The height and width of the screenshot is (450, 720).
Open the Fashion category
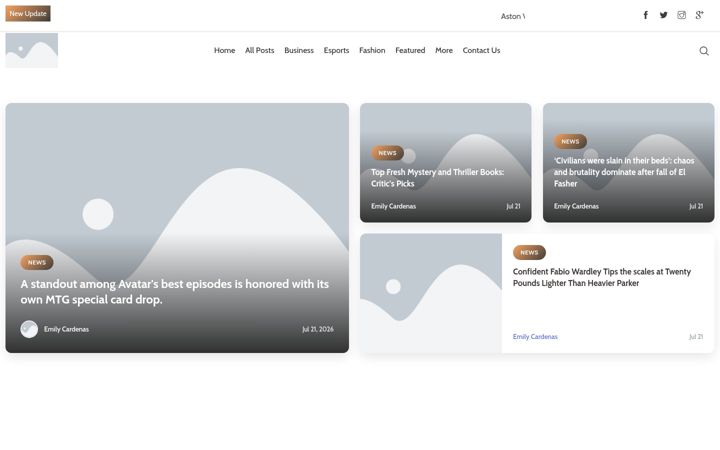pyautogui.click(x=372, y=51)
